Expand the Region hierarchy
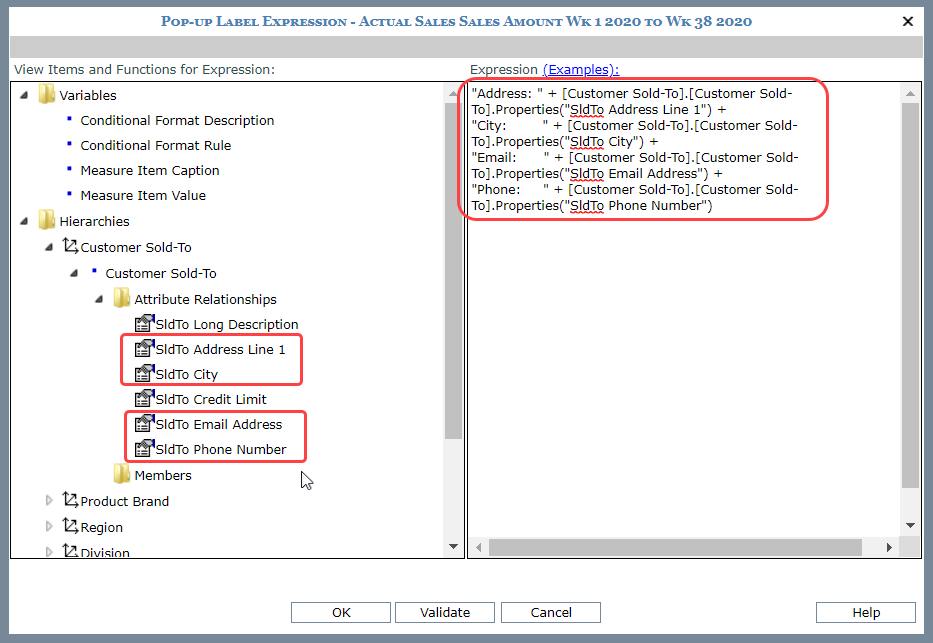Image resolution: width=933 pixels, height=643 pixels. pos(50,526)
